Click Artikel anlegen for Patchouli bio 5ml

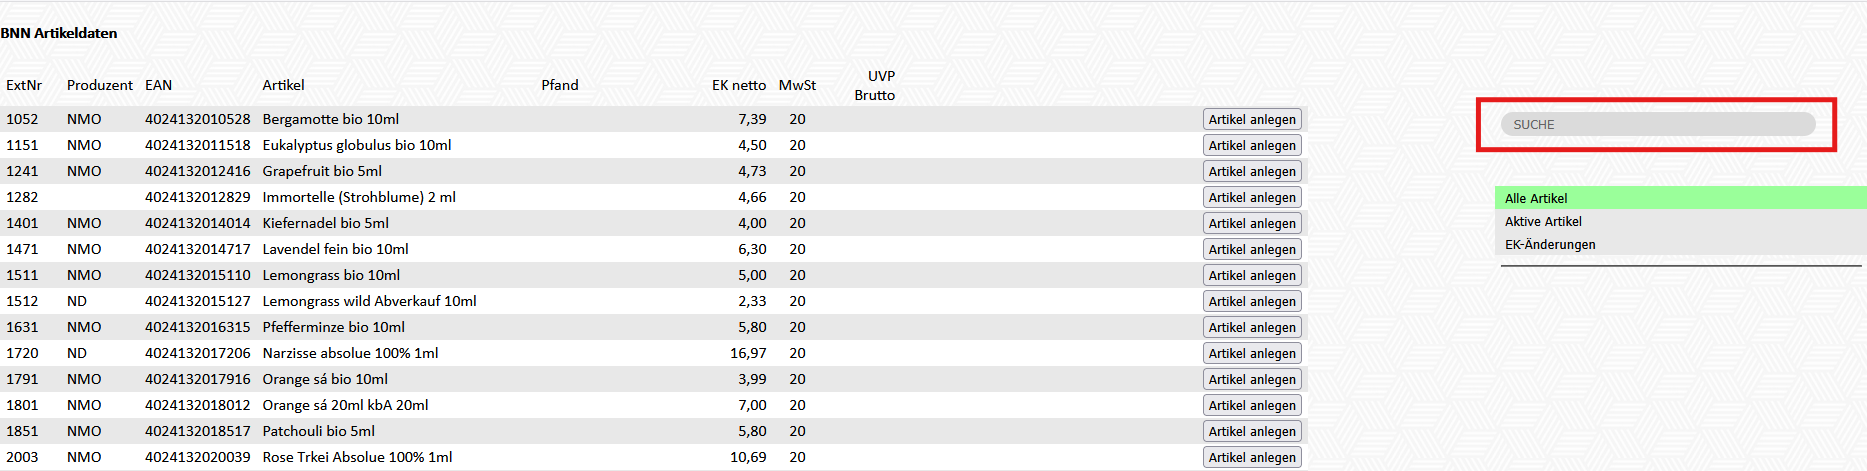[1251, 431]
